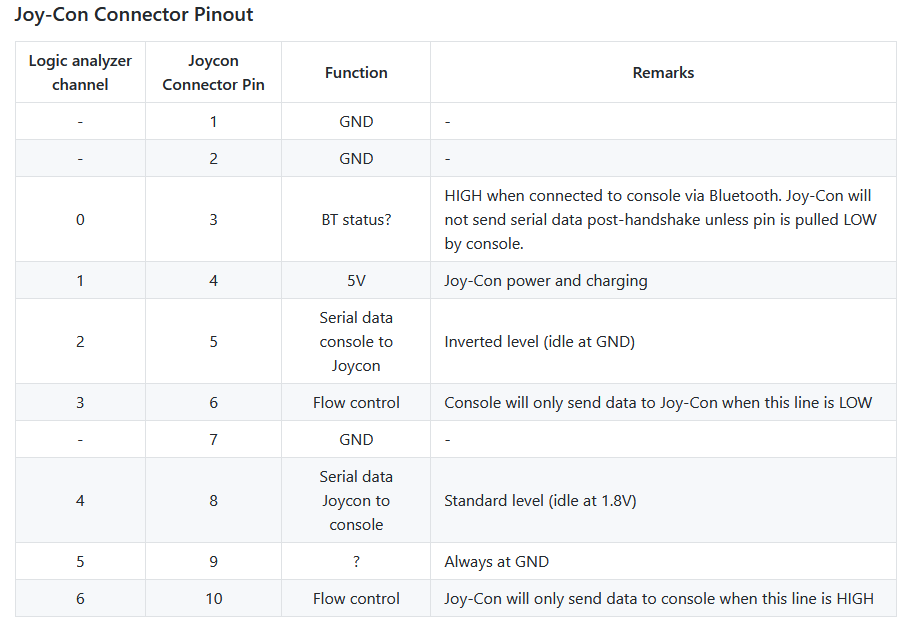Click the remark about line being HIGH

pyautogui.click(x=658, y=599)
